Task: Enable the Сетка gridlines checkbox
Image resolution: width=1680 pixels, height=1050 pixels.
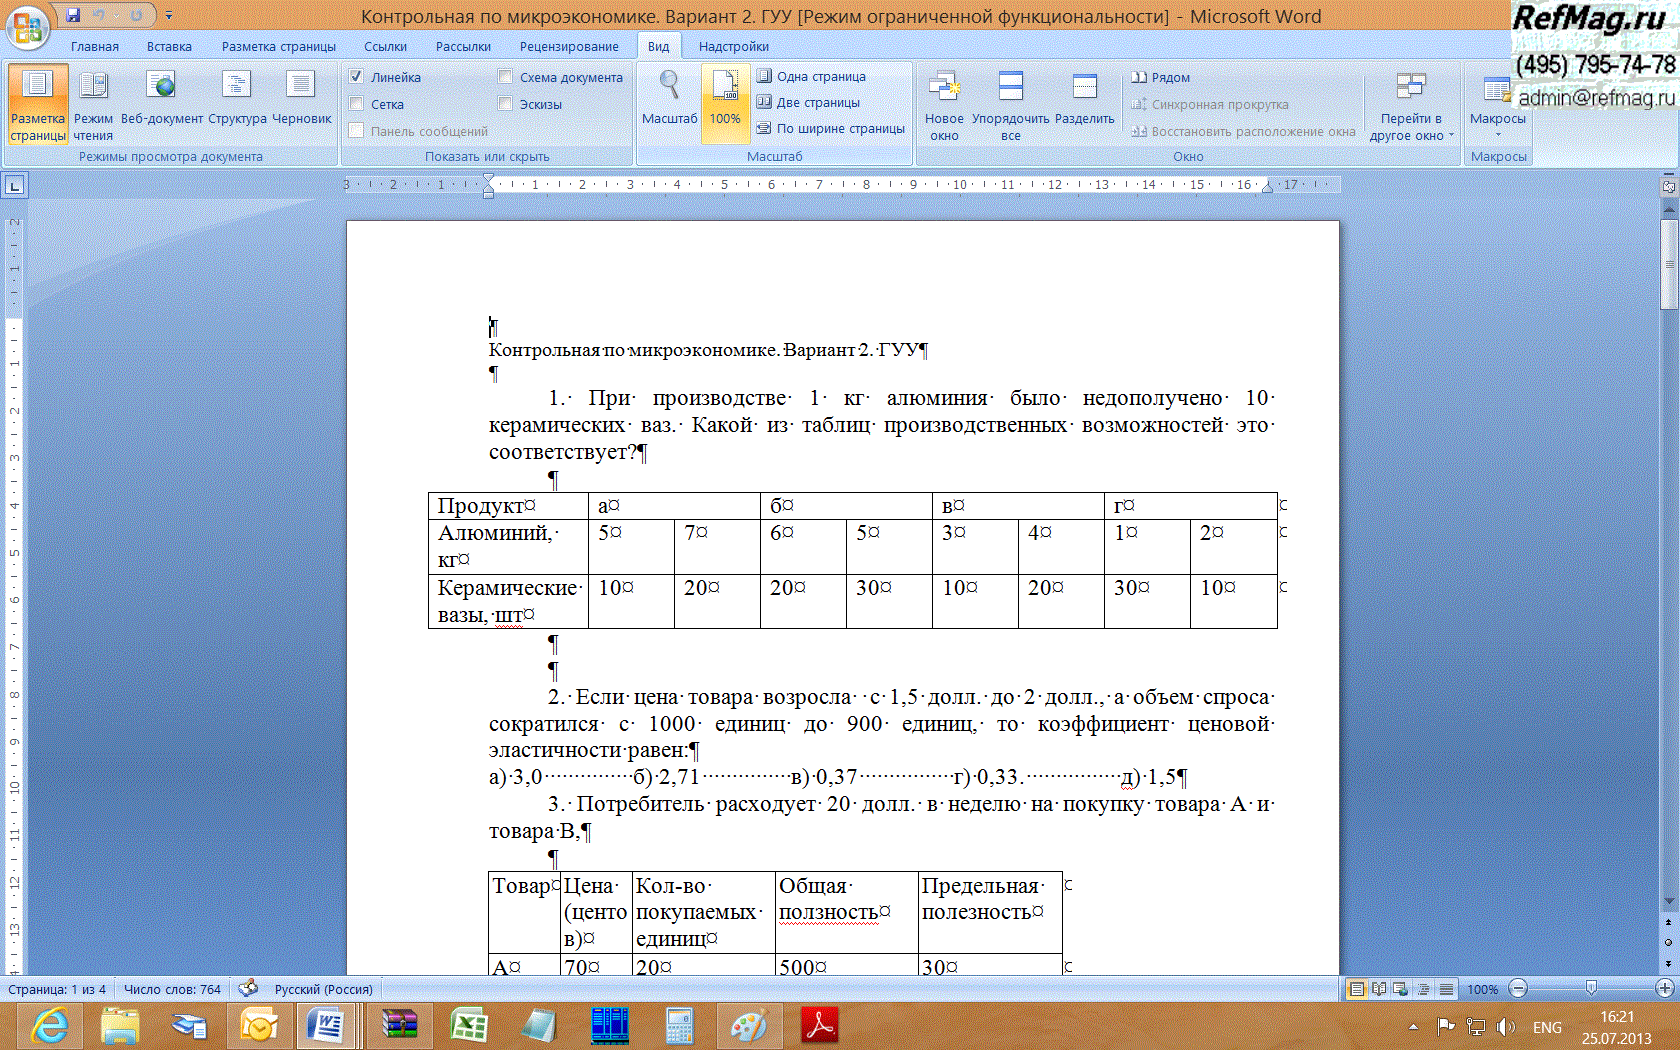Action: pos(356,104)
